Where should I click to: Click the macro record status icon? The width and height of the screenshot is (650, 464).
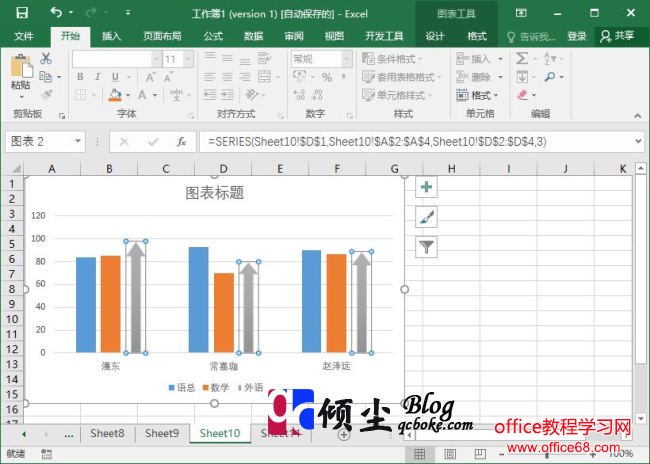46,454
